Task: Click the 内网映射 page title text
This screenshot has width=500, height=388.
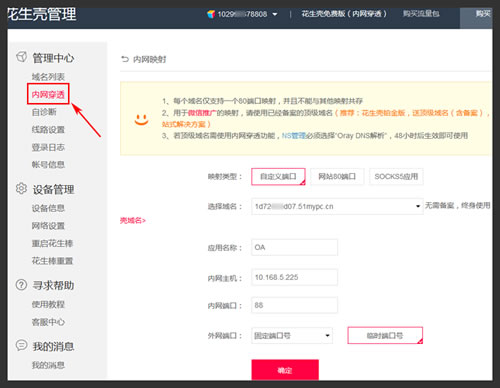Action: point(150,59)
